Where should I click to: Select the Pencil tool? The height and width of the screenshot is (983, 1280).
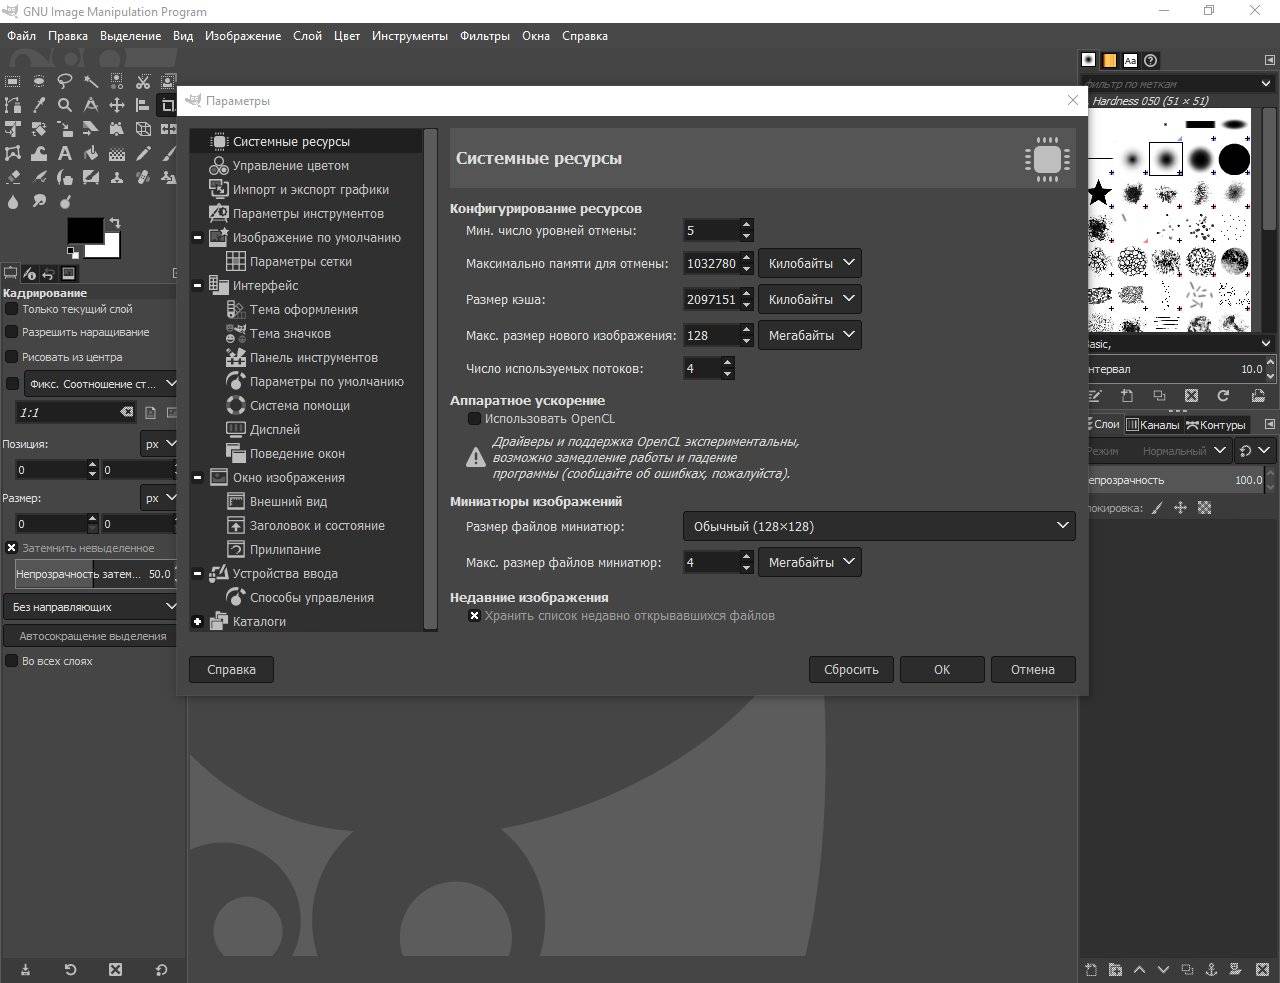[143, 153]
